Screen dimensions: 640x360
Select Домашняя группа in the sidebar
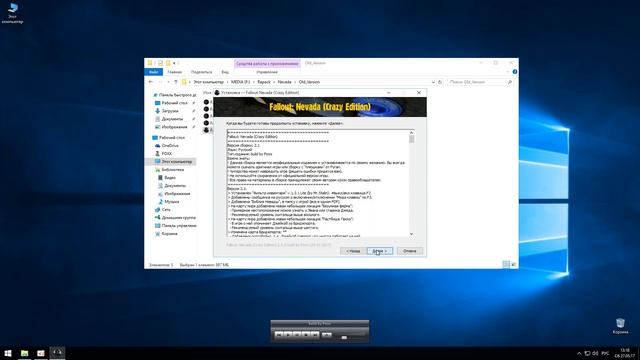[x=176, y=218]
